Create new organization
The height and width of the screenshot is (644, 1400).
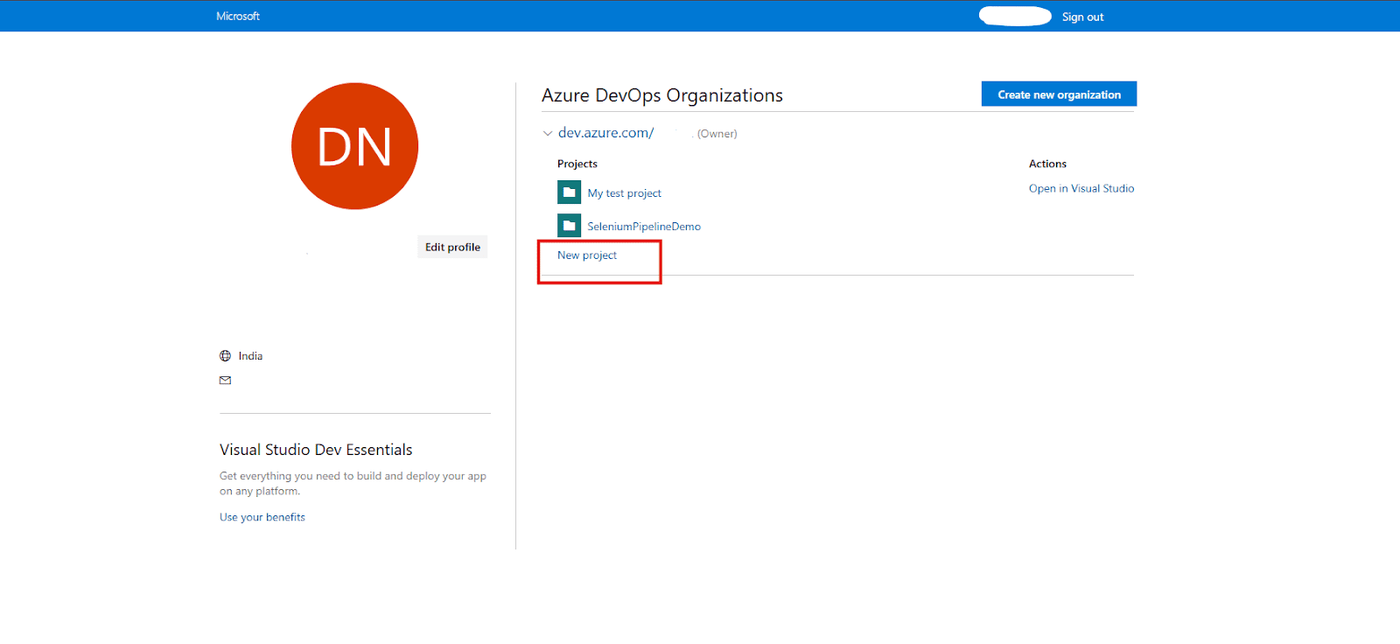click(1059, 94)
